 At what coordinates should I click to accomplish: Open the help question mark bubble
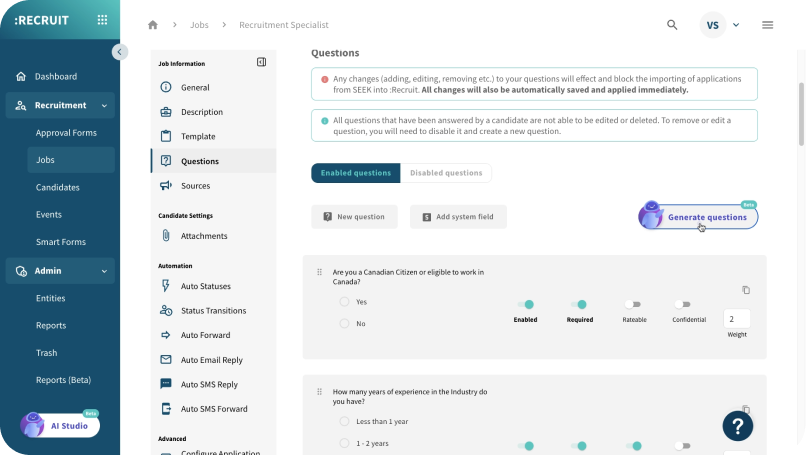(x=738, y=426)
